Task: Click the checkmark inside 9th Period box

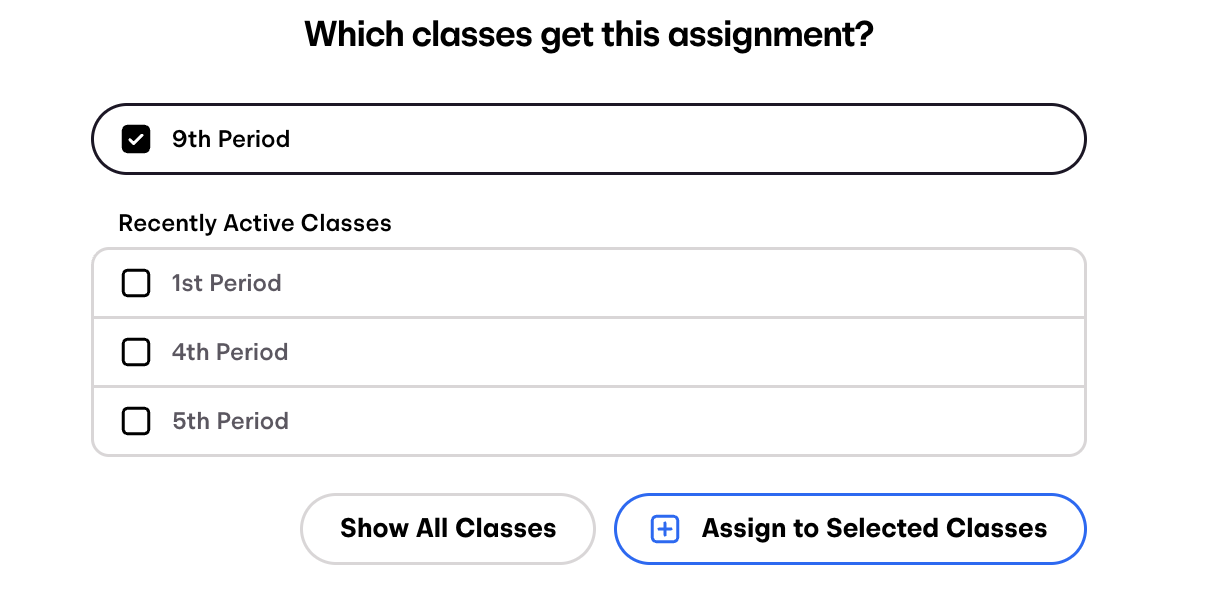Action: [136, 140]
